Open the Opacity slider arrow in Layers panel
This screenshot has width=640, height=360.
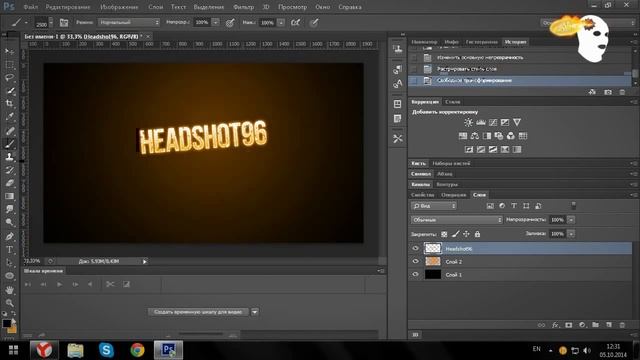coord(571,220)
